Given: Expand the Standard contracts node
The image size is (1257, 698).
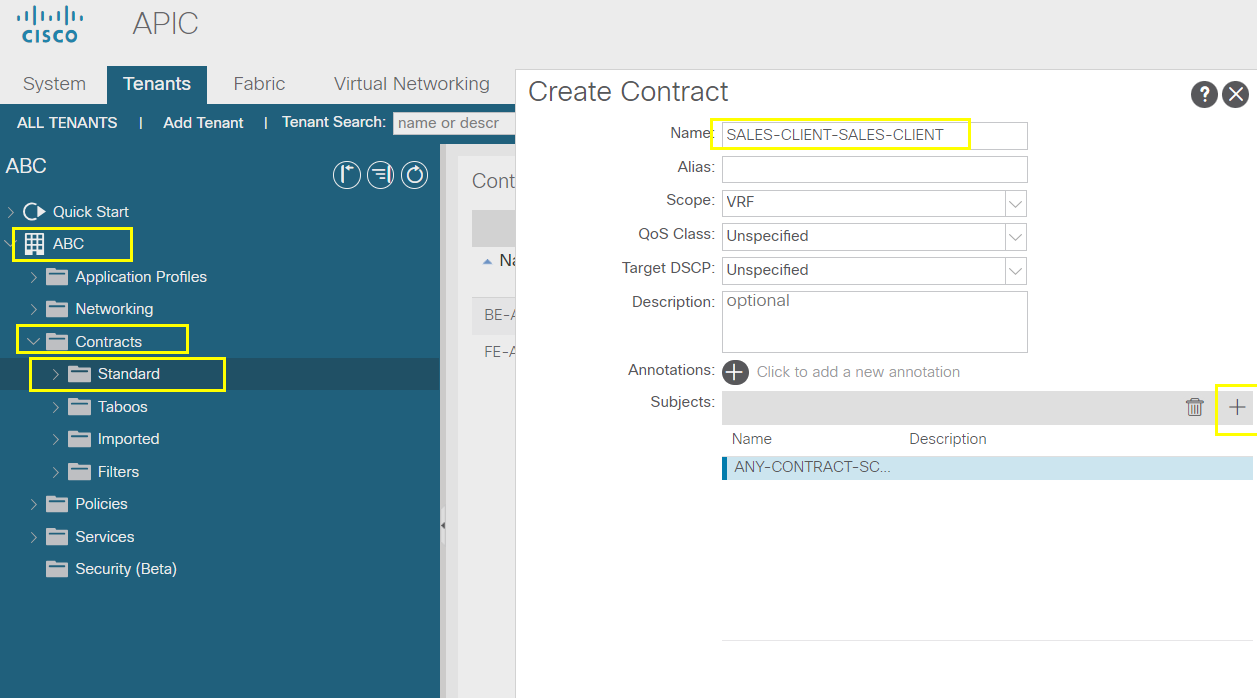Looking at the screenshot, I should point(56,373).
